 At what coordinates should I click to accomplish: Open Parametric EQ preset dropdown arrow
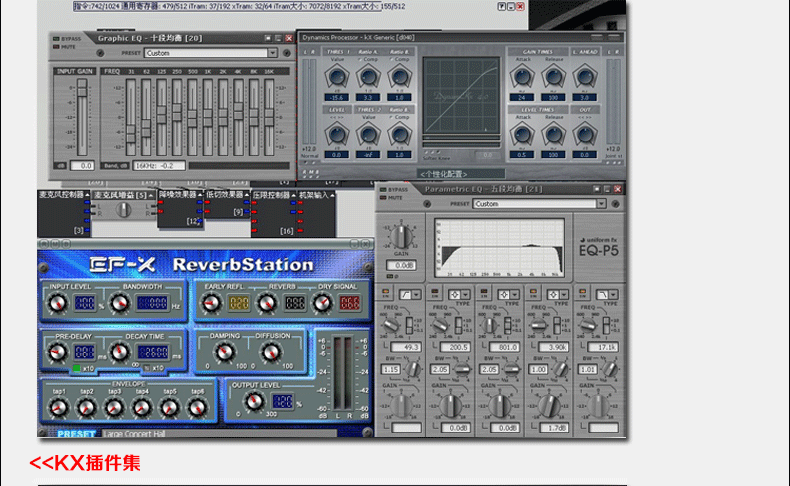(601, 204)
